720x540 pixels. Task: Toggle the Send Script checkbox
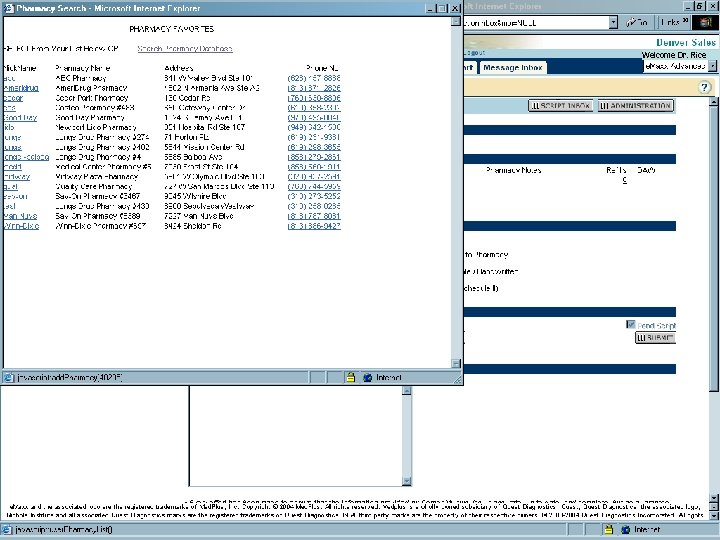pyautogui.click(x=630, y=325)
